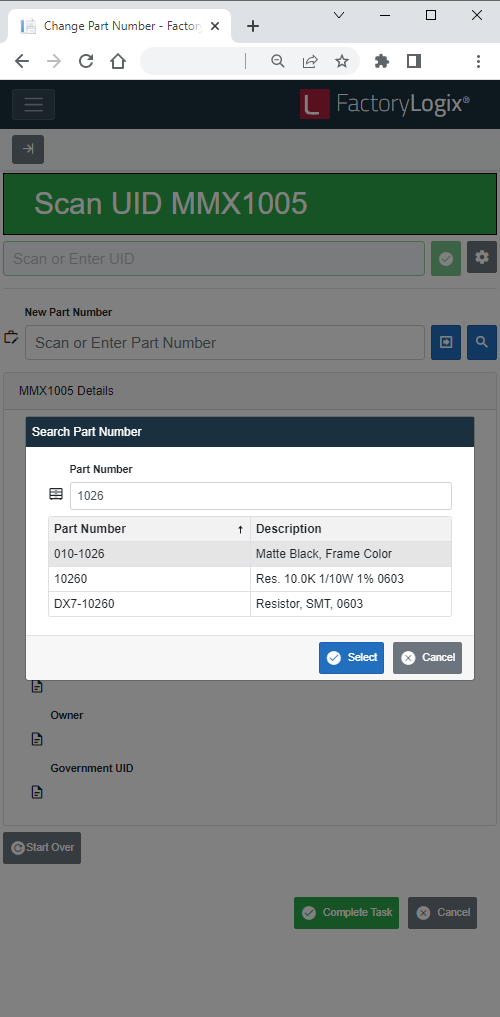Click the search field containing 1026
Screen dimensions: 500x1017
click(x=261, y=496)
